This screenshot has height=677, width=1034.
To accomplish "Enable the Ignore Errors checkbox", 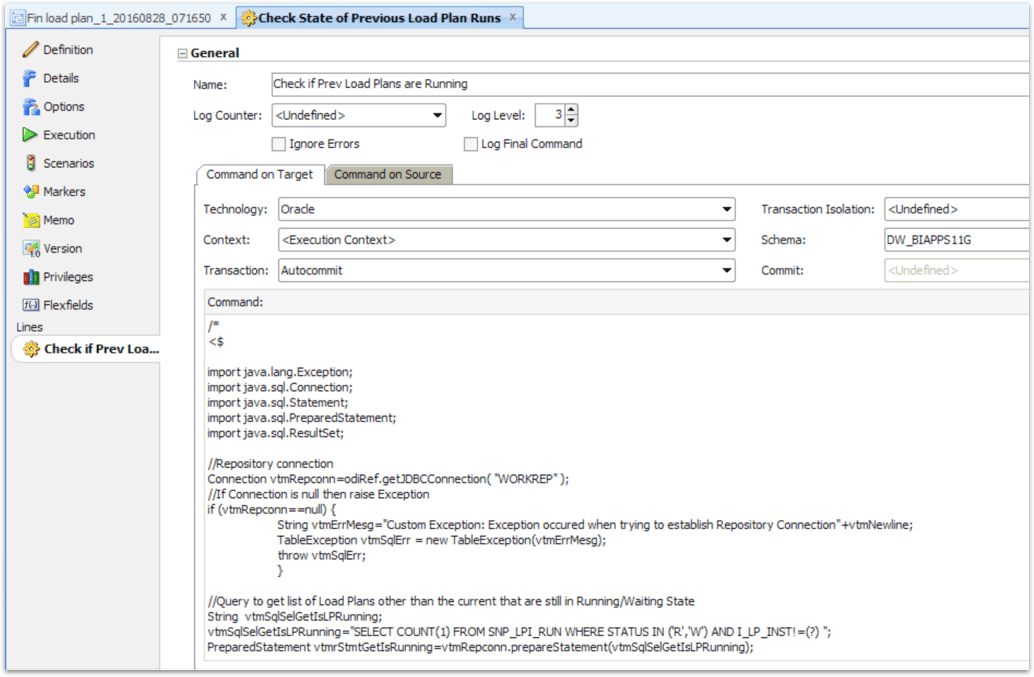I will (278, 143).
